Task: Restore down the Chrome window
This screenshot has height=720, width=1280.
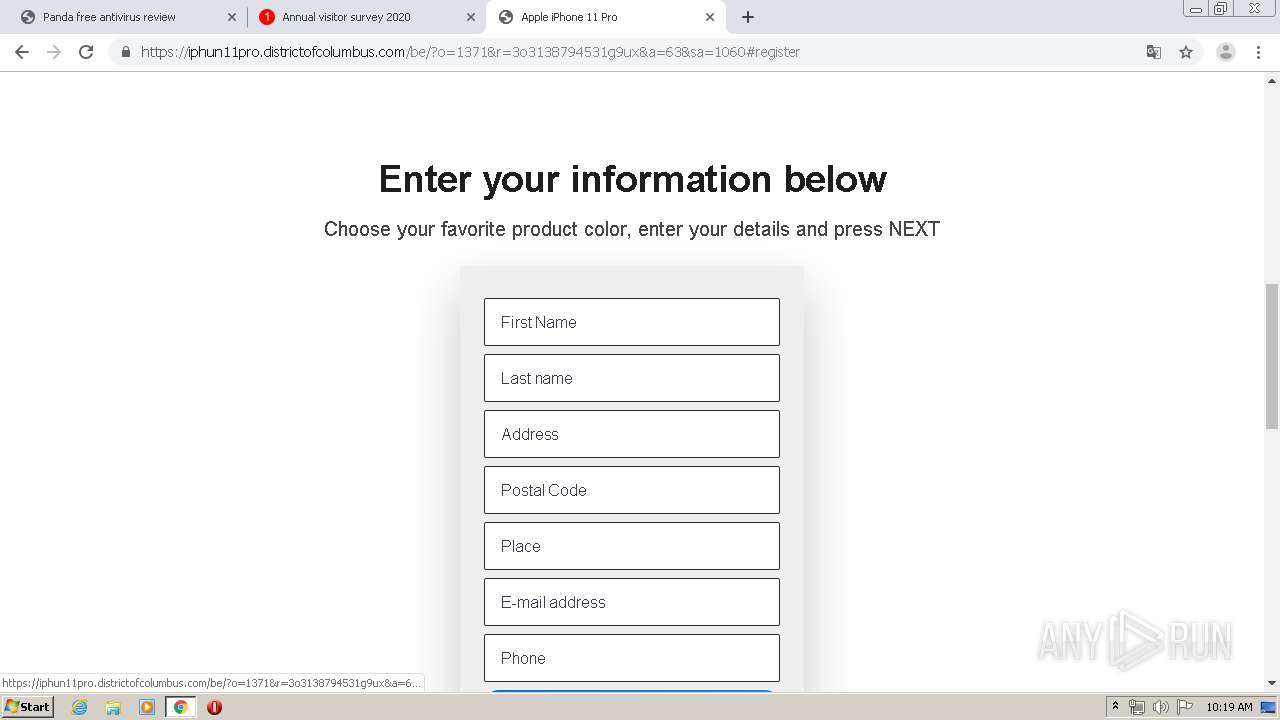Action: pos(1221,8)
